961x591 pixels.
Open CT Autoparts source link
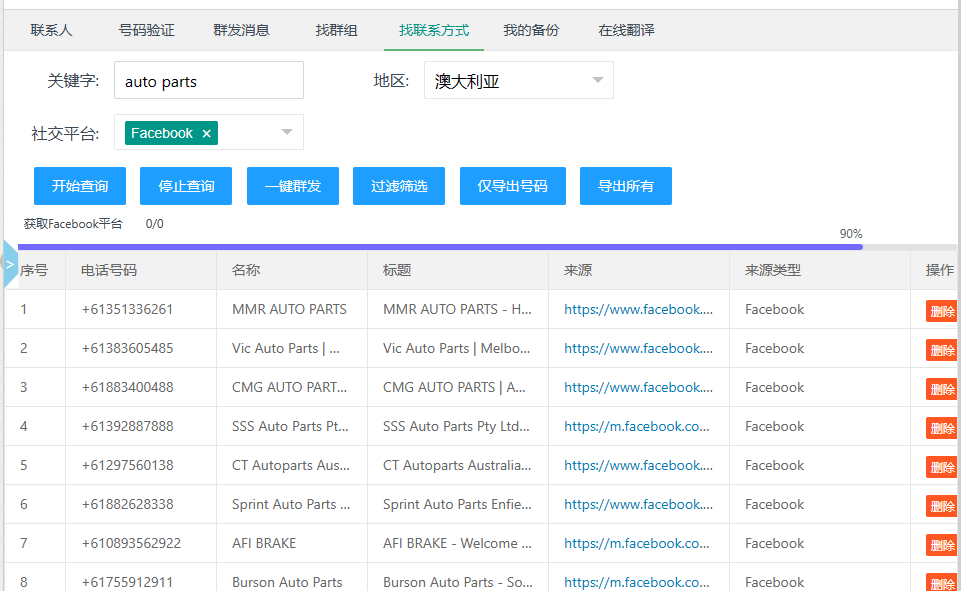coord(638,465)
